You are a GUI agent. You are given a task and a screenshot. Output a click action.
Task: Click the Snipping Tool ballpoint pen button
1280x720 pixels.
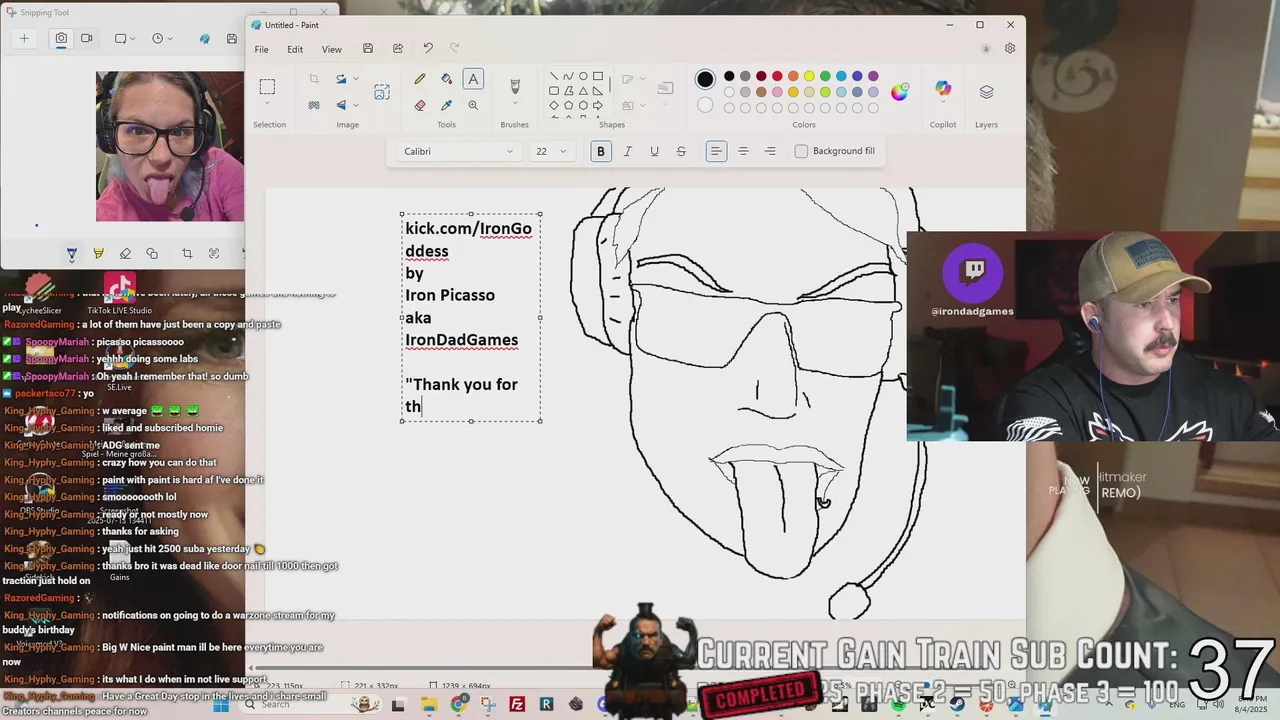click(x=71, y=254)
